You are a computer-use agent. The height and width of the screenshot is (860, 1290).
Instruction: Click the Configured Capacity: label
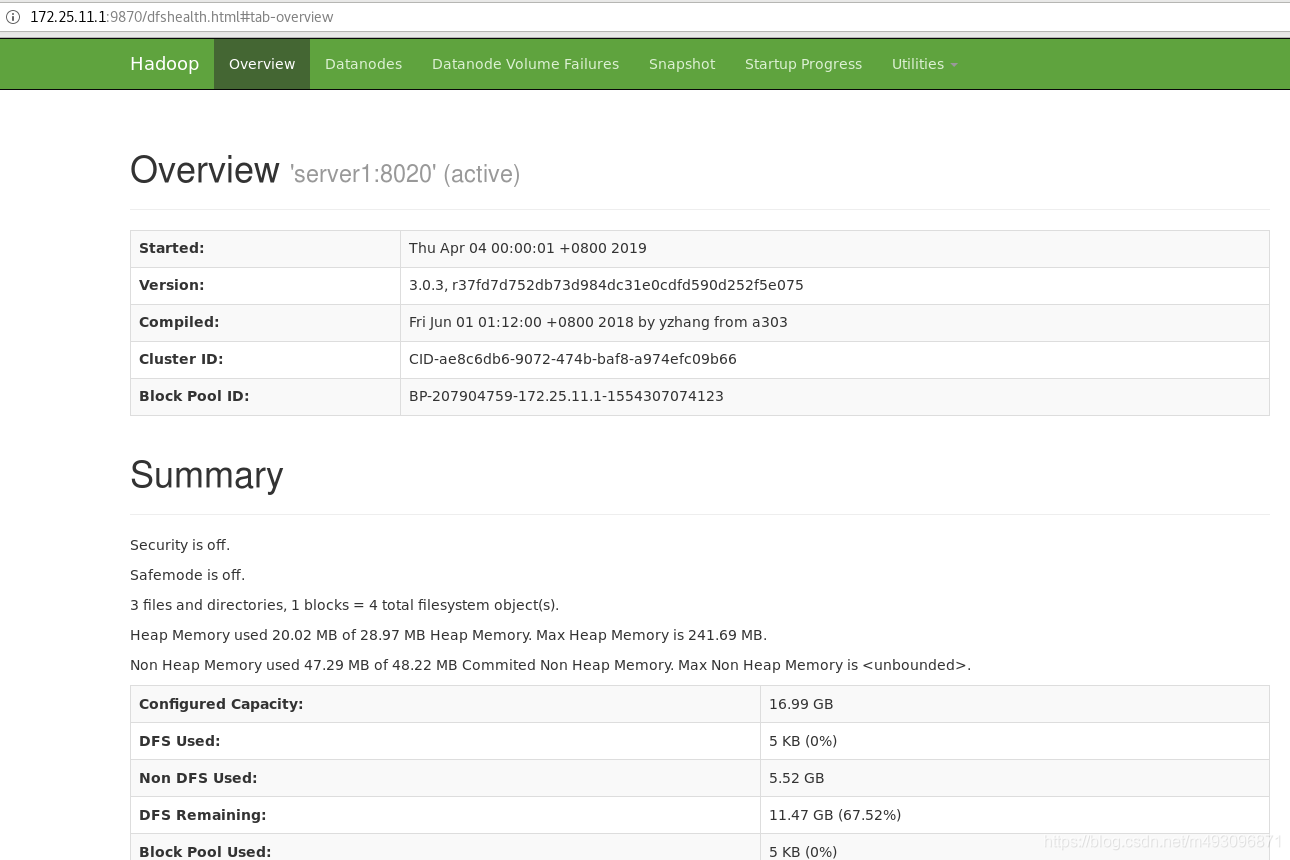coord(221,704)
